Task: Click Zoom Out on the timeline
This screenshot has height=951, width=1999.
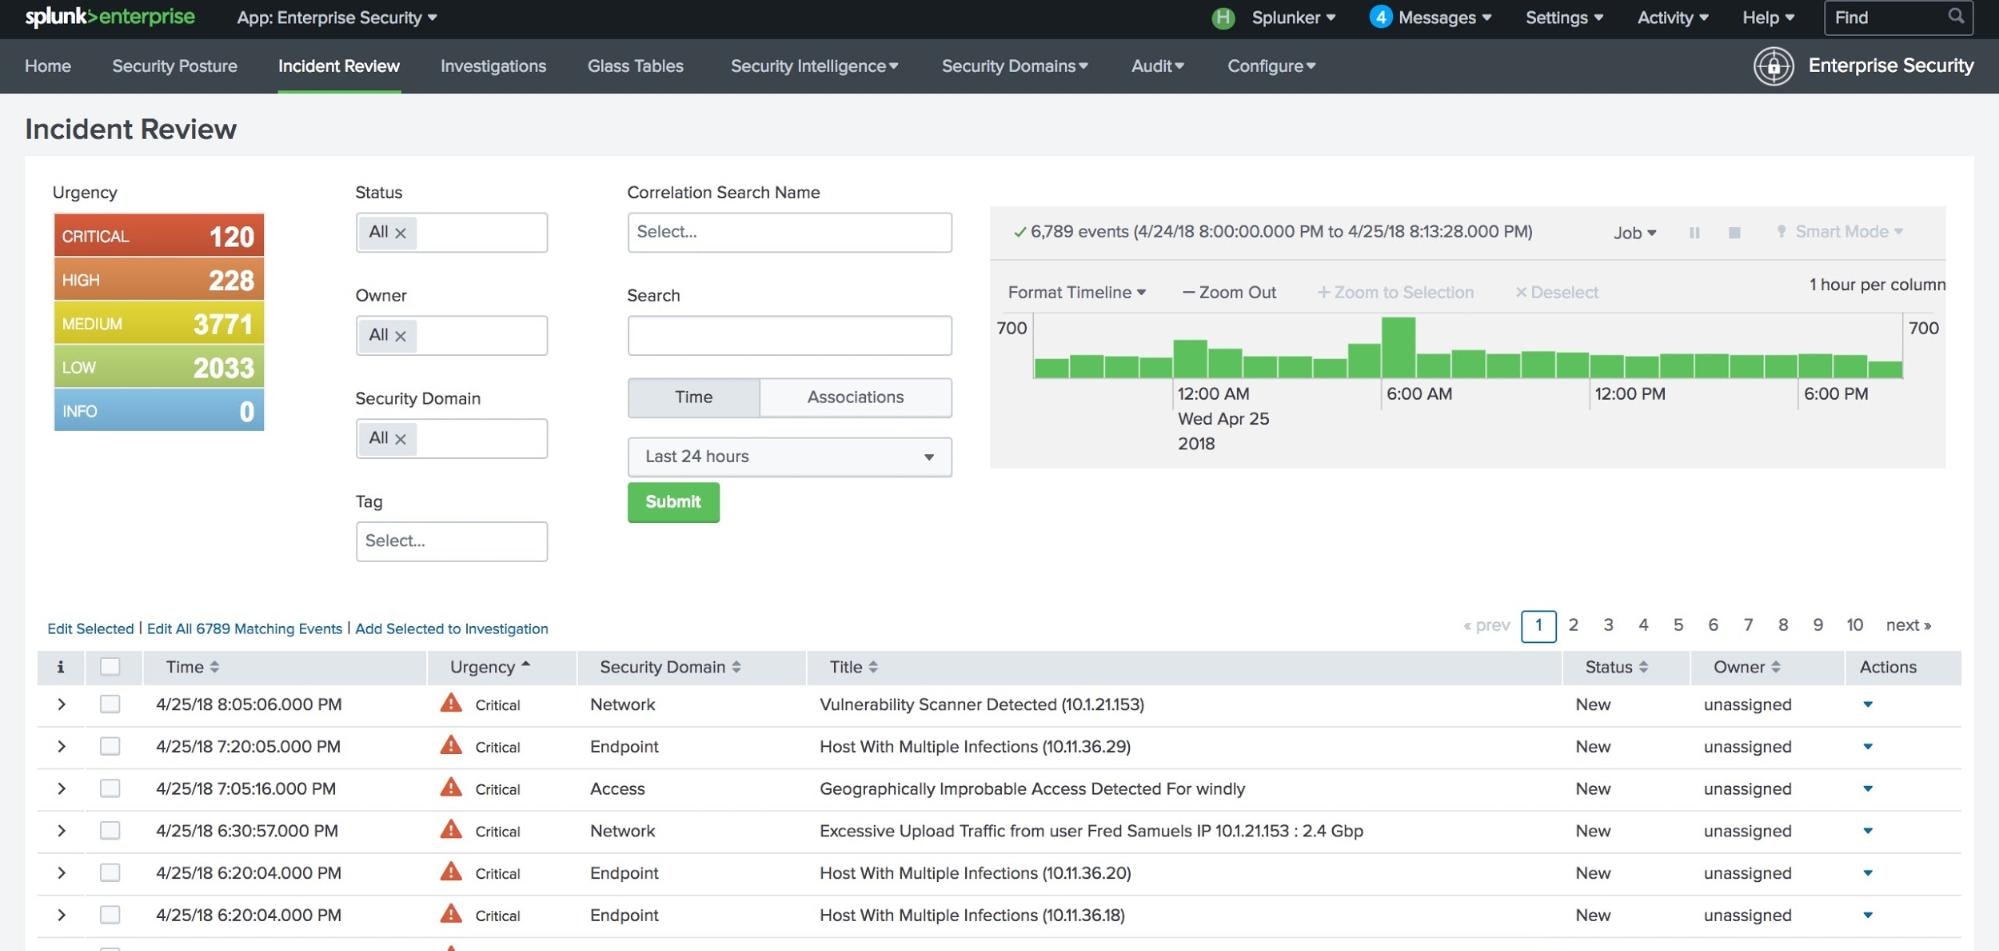Action: (x=1229, y=292)
